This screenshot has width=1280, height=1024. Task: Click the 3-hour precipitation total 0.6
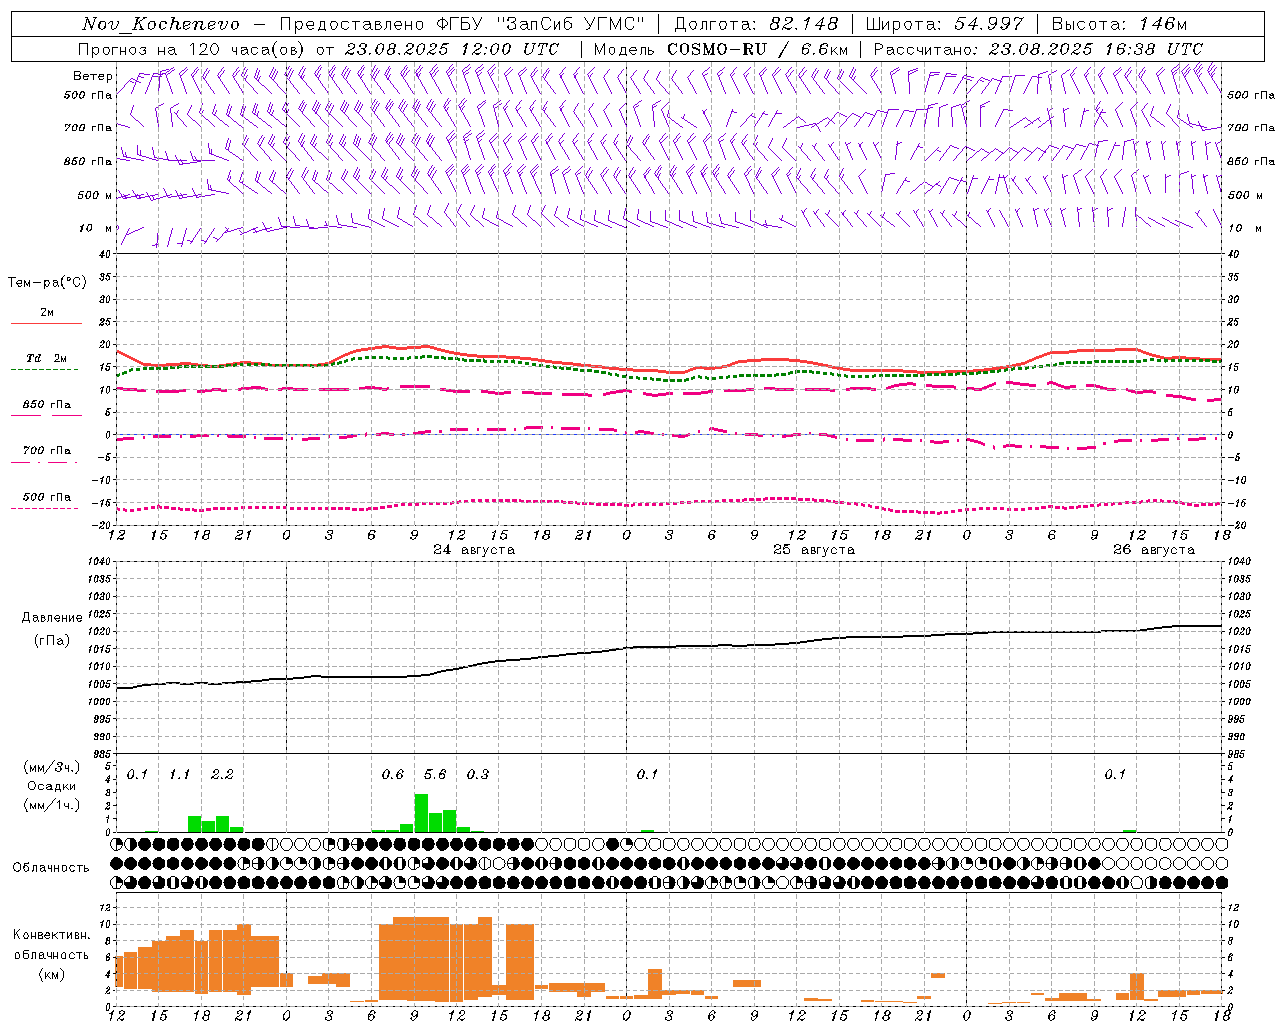pyautogui.click(x=393, y=774)
